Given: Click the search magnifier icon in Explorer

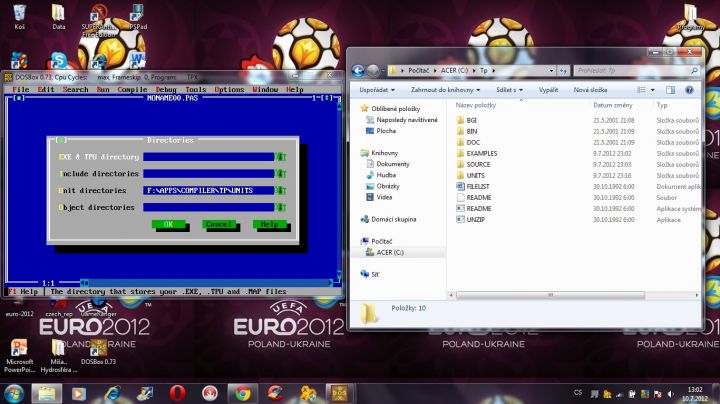Looking at the screenshot, I should click(x=694, y=71).
